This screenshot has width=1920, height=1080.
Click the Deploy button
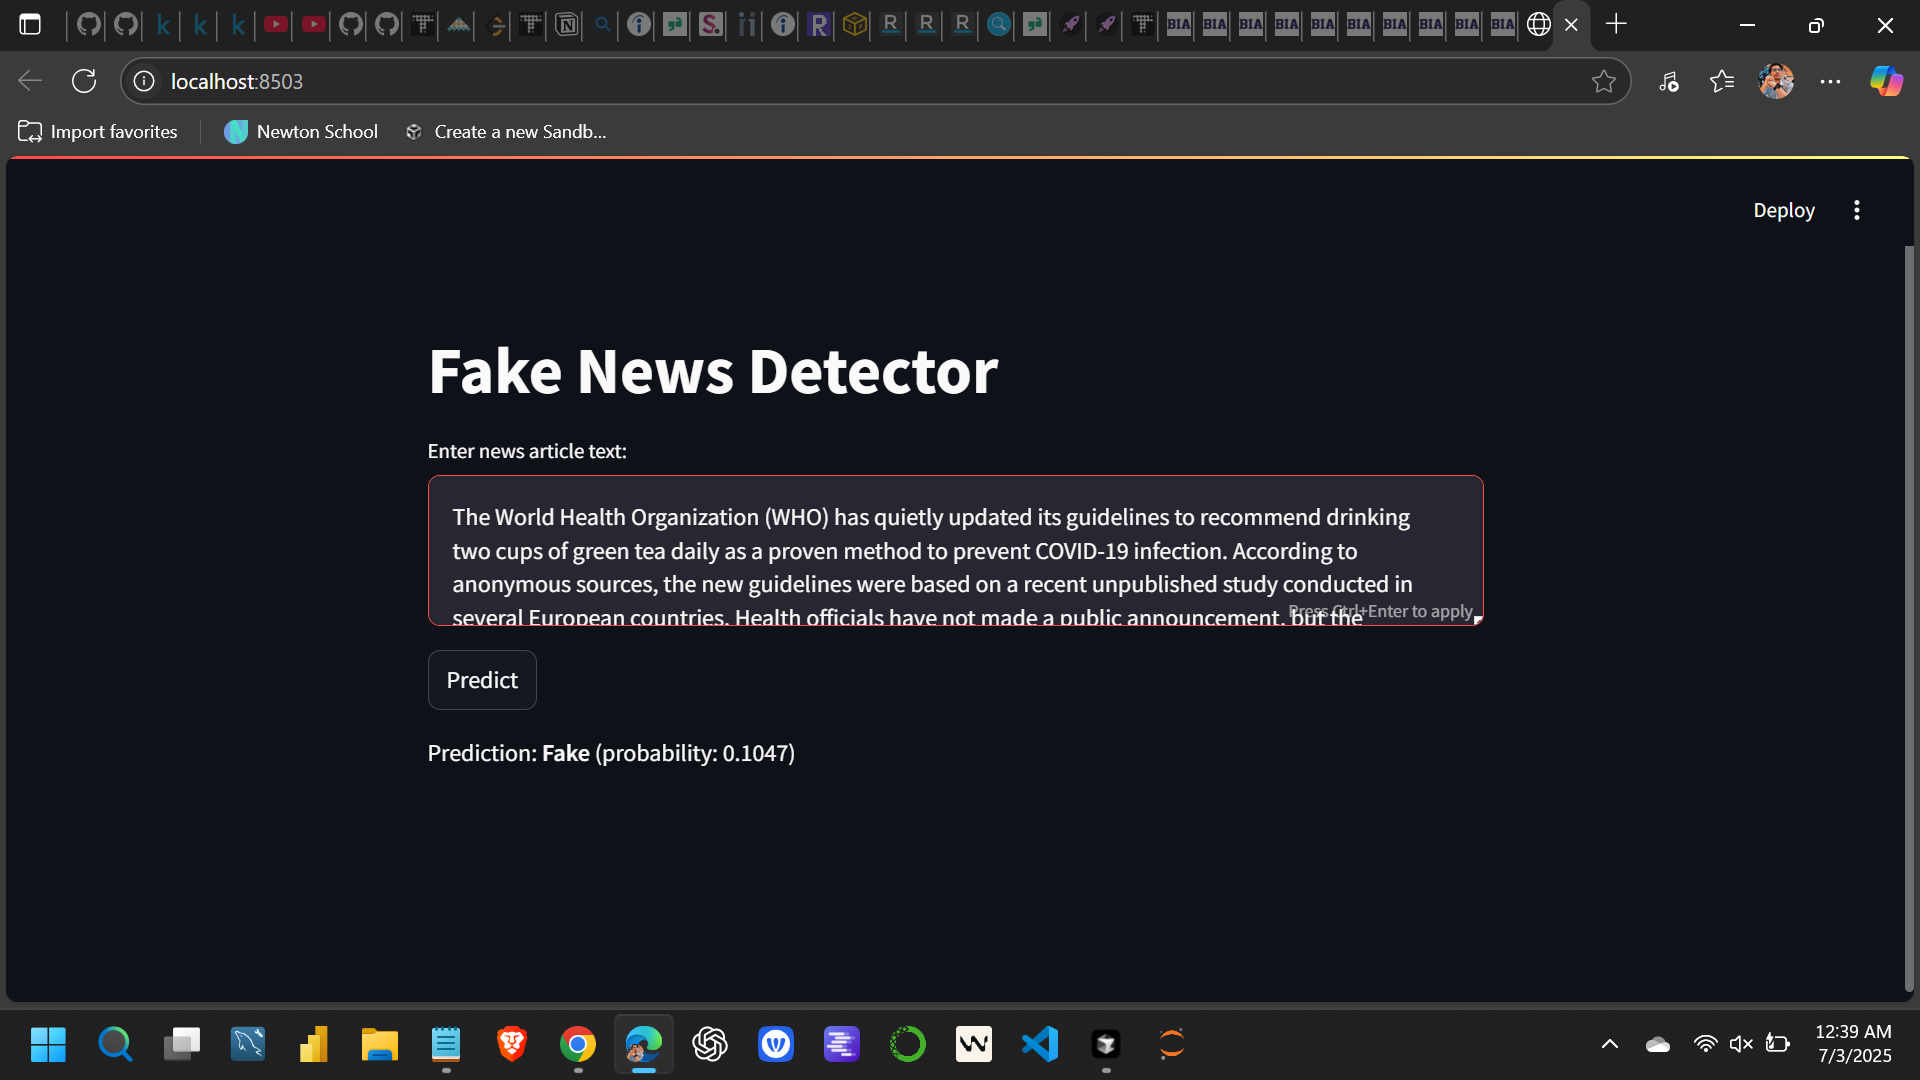coord(1784,210)
